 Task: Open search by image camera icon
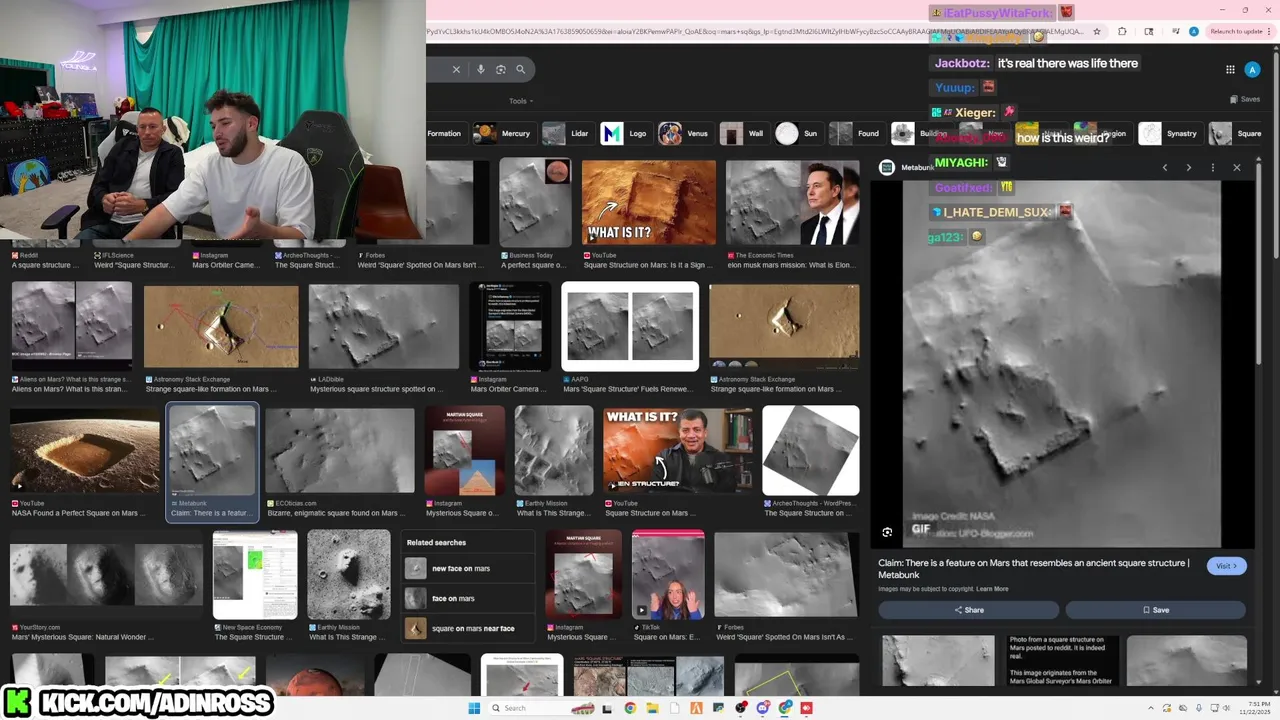[501, 69]
